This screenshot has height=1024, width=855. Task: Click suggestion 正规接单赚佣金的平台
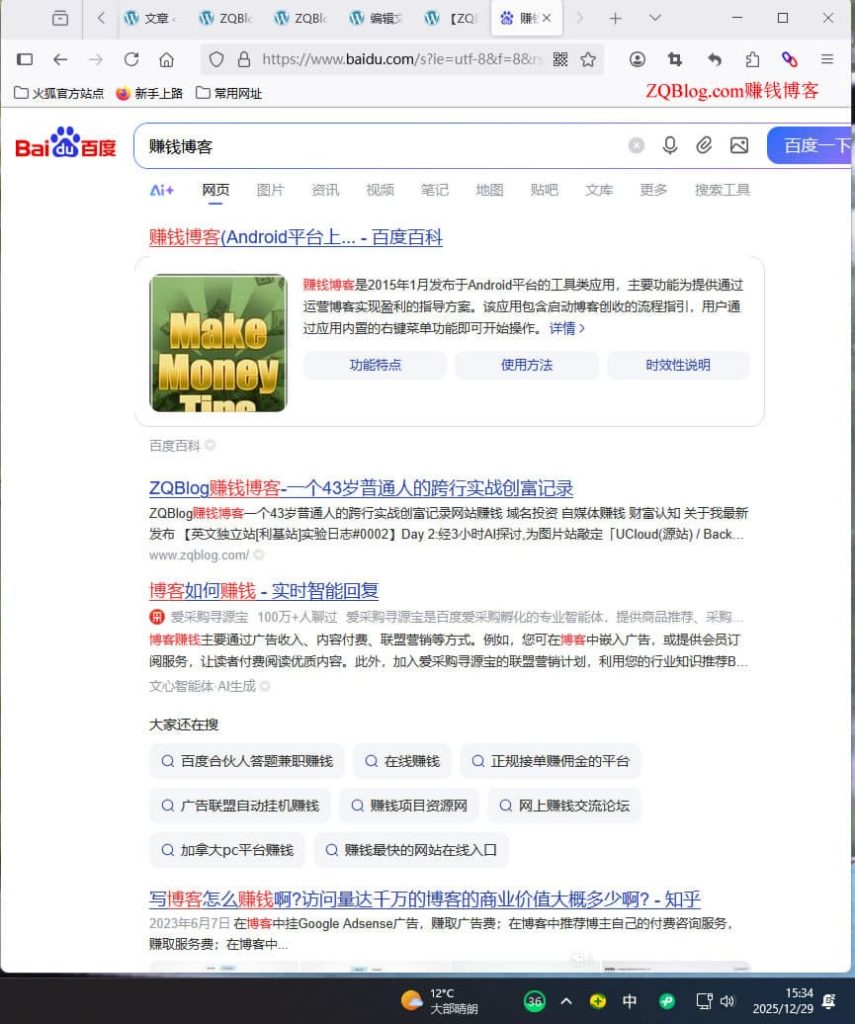[550, 761]
